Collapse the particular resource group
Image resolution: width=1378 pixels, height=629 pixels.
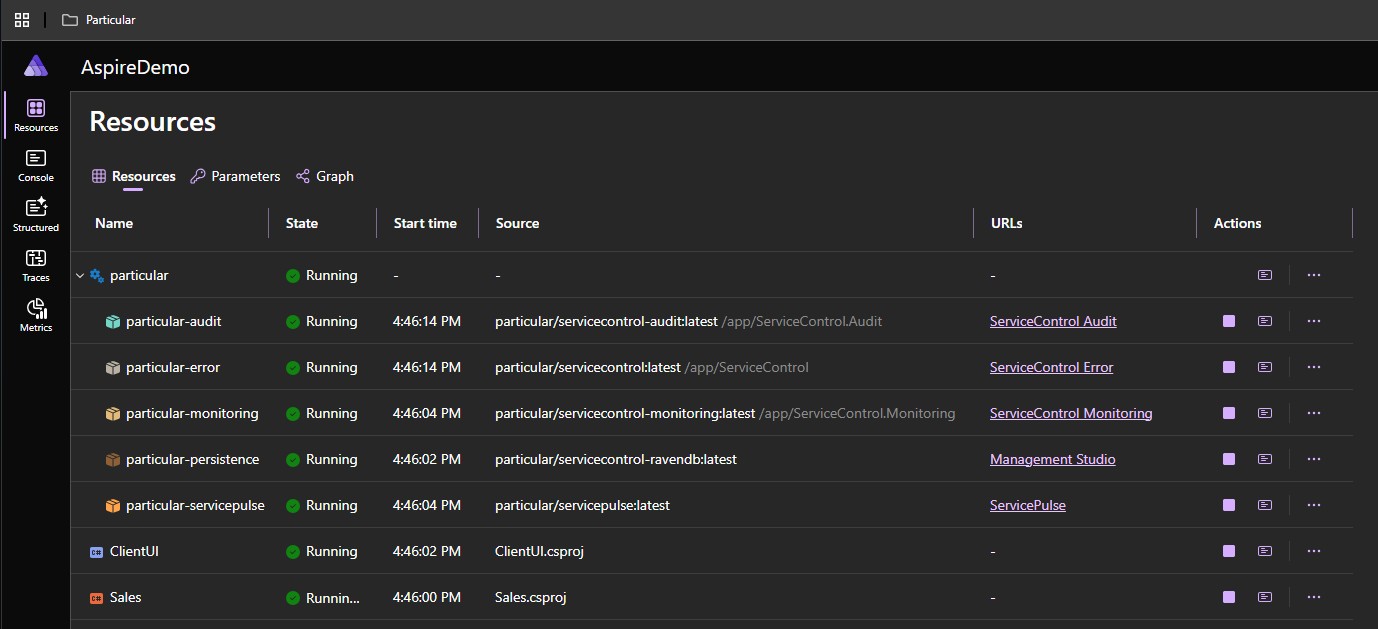80,276
